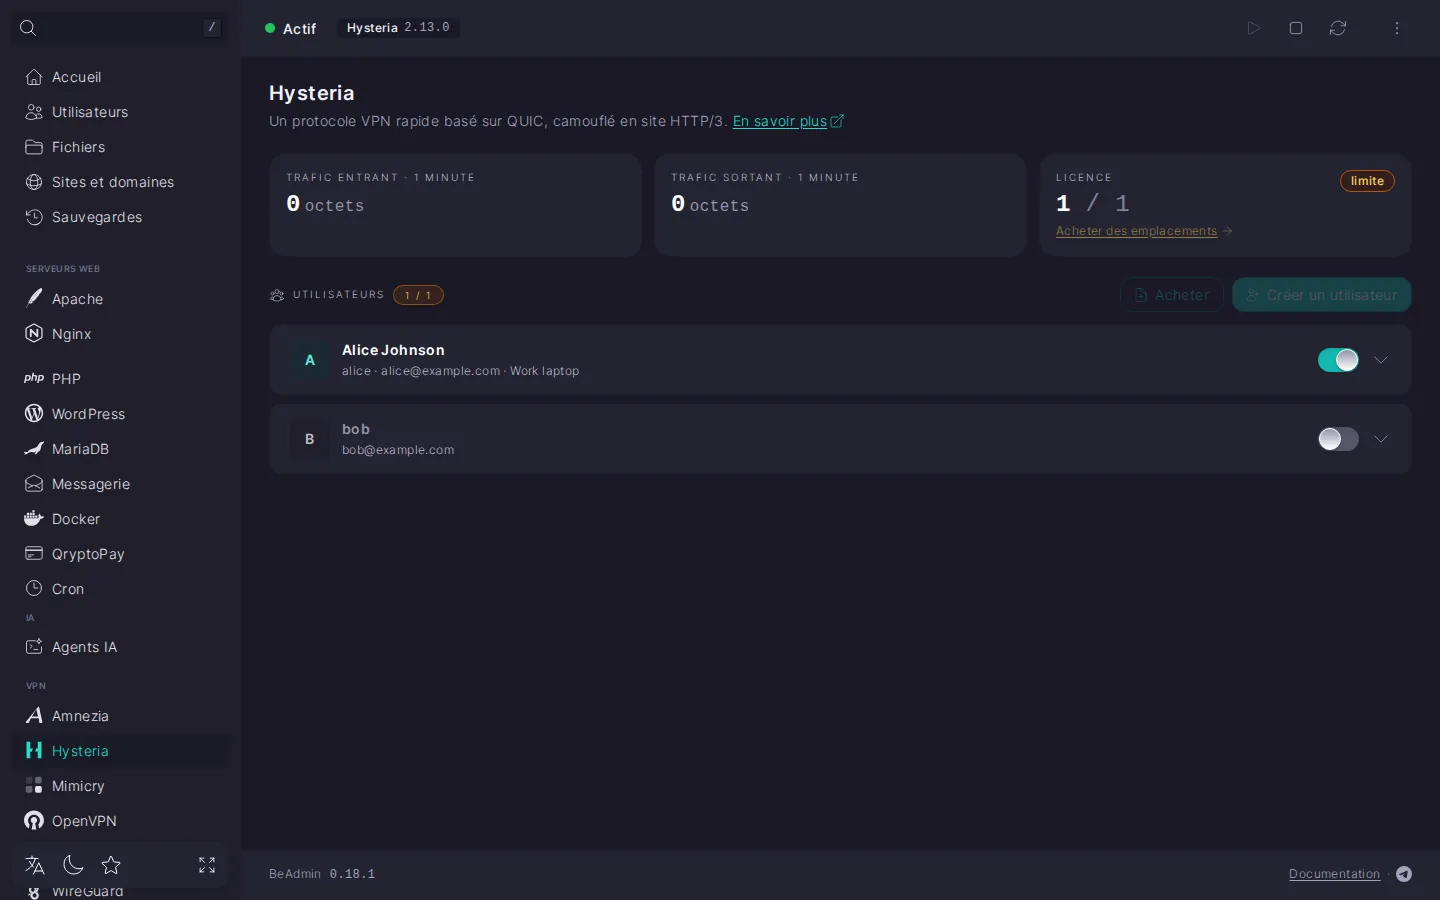Click the WordPress logo icon
This screenshot has height=900, width=1440.
(34, 414)
